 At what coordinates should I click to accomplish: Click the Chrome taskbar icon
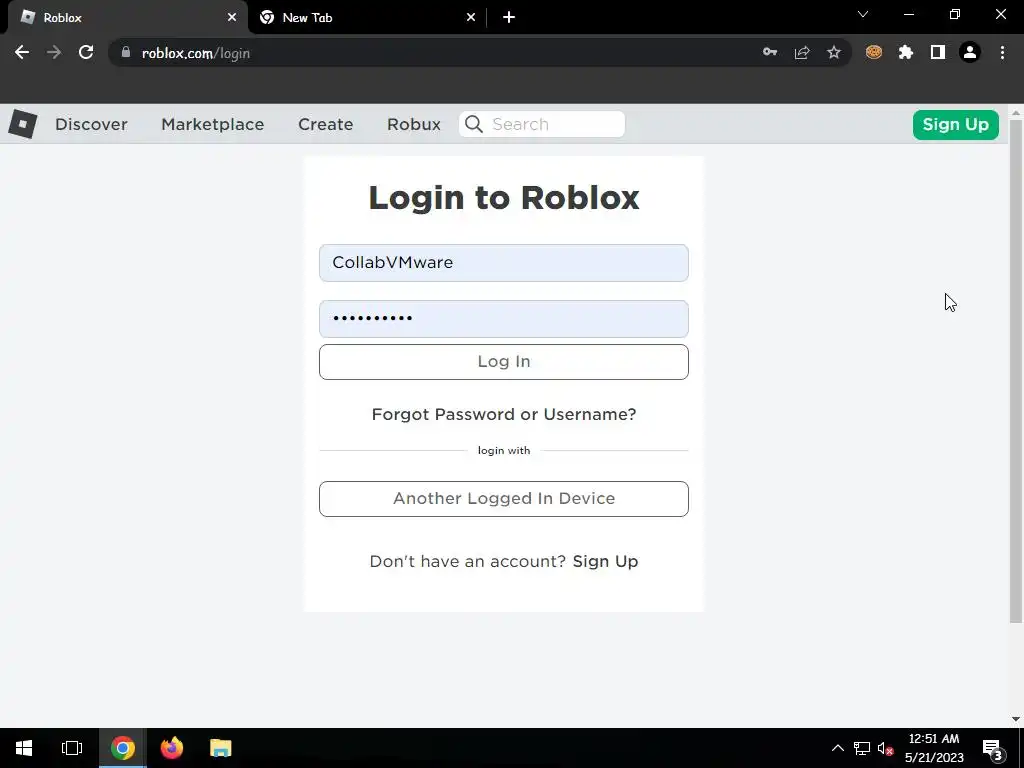(123, 748)
